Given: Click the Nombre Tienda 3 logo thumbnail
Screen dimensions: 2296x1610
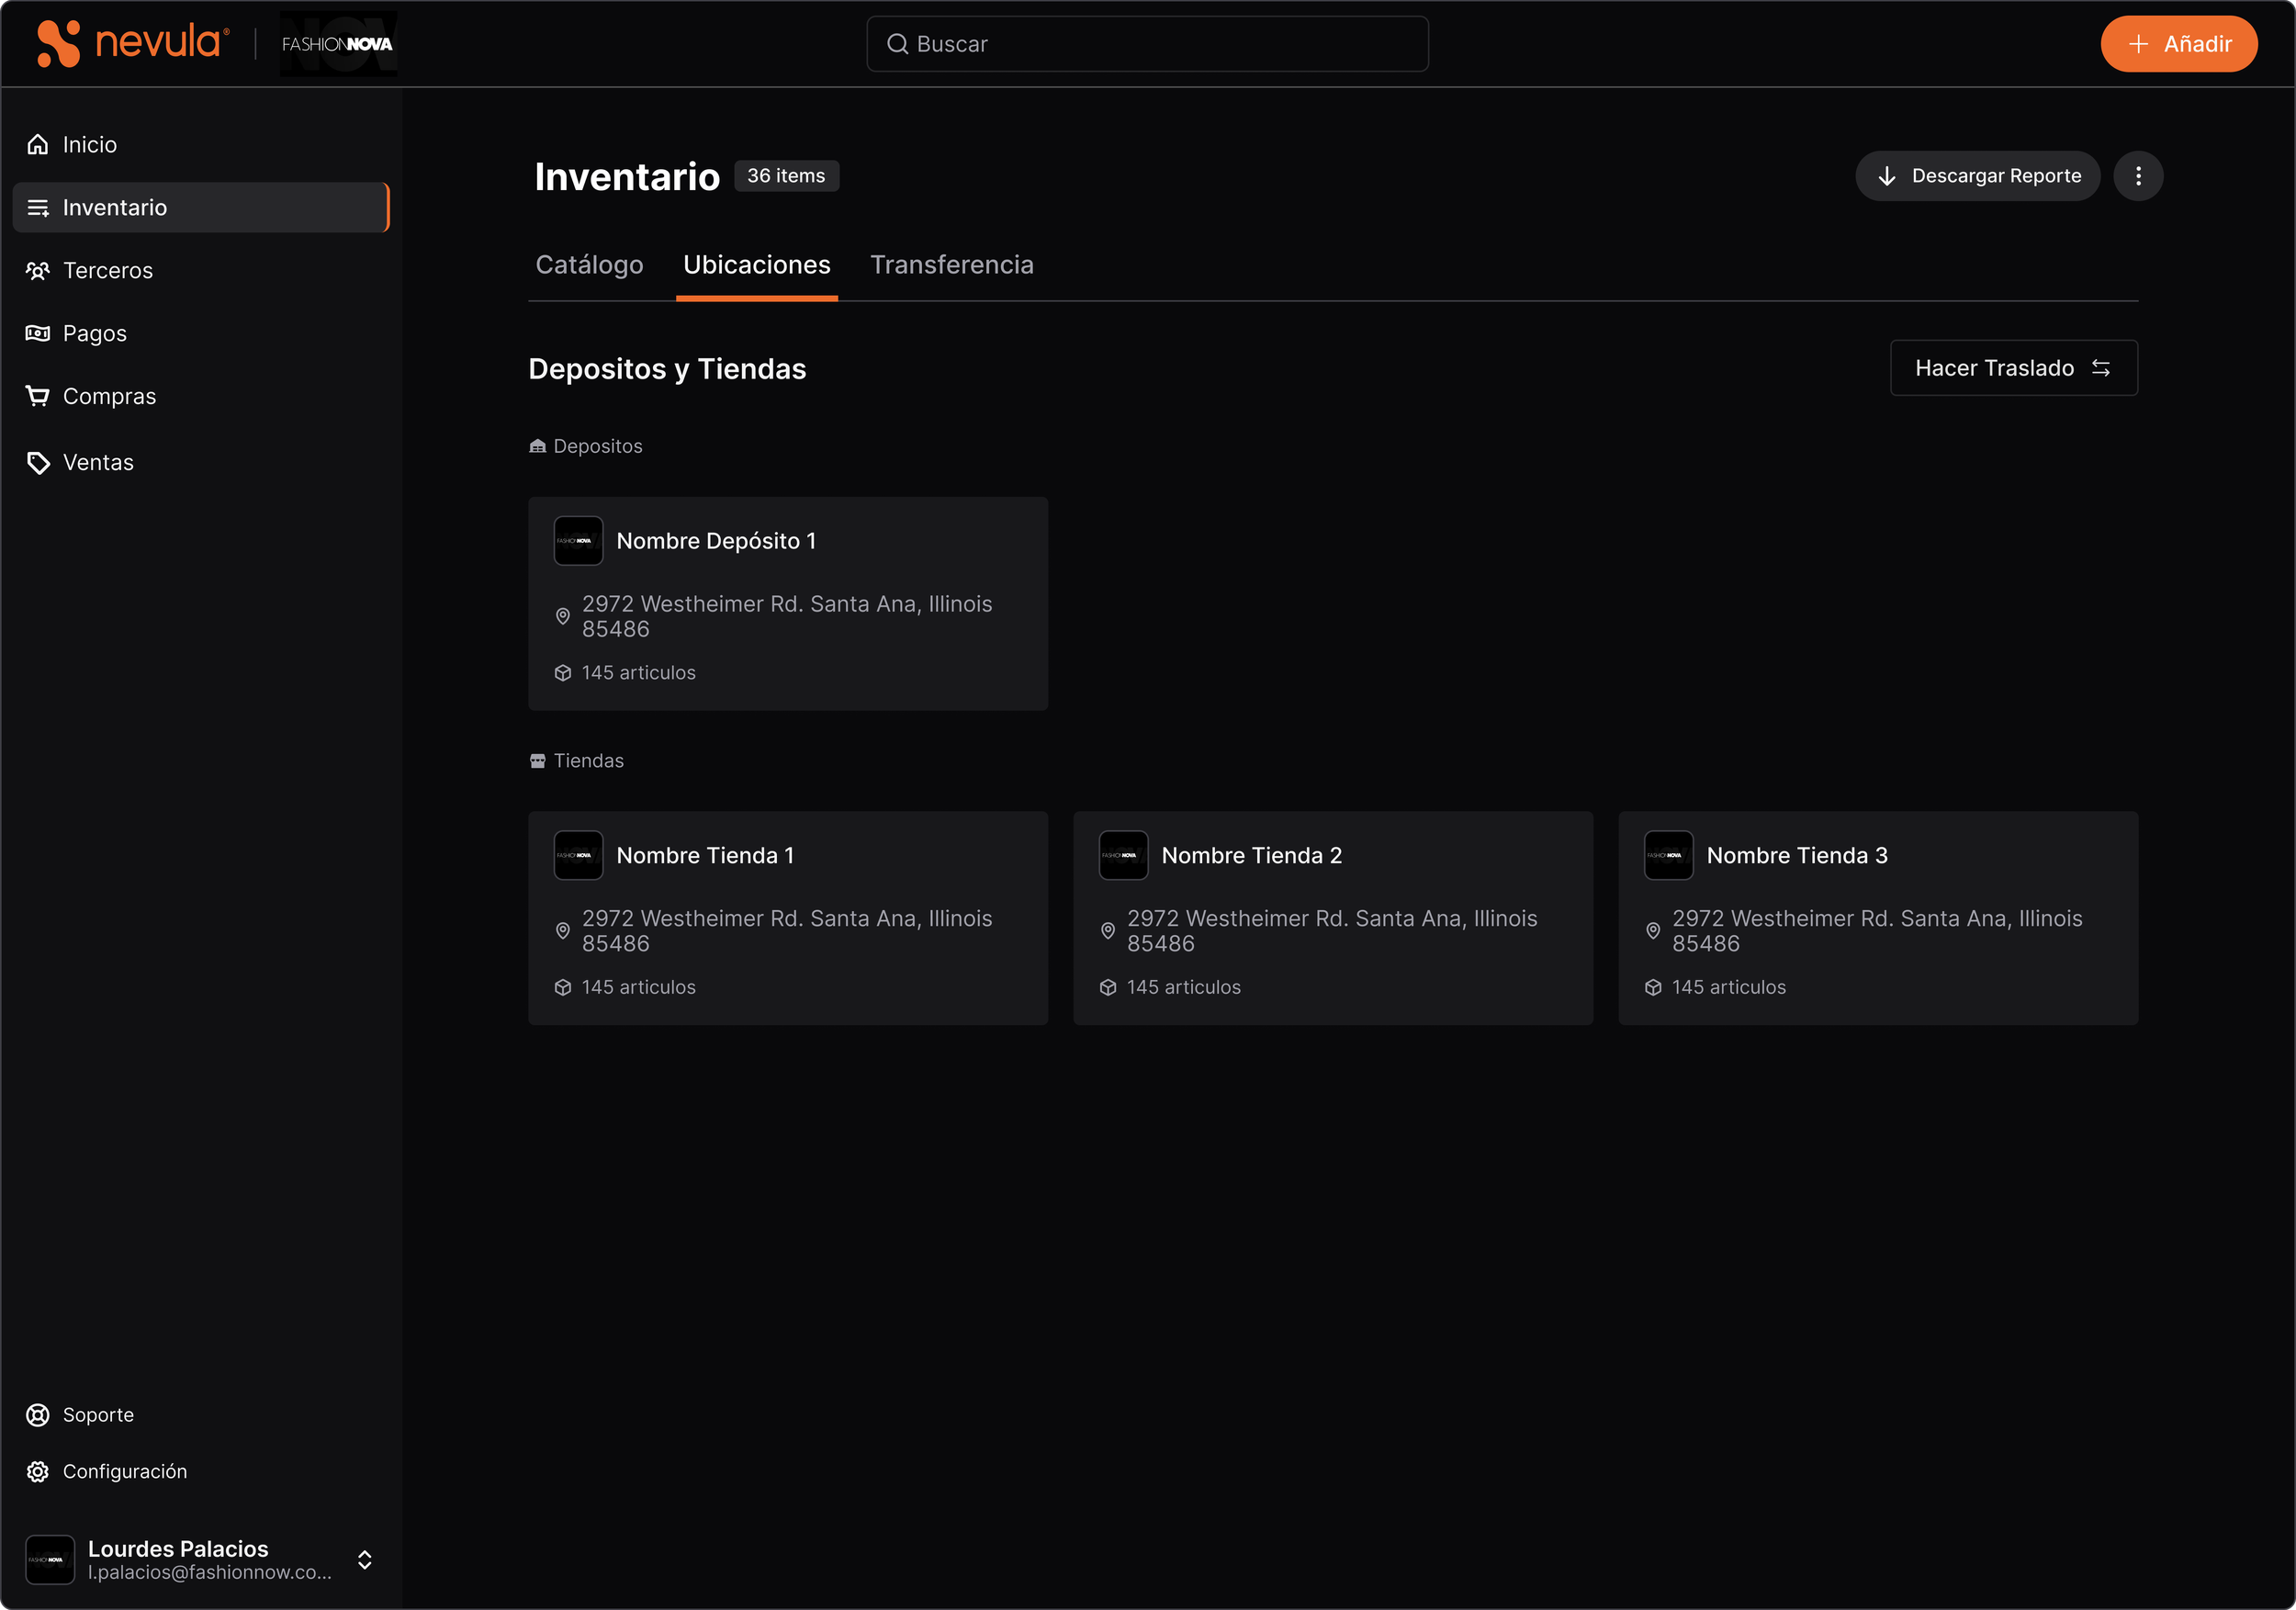Looking at the screenshot, I should pyautogui.click(x=1668, y=856).
